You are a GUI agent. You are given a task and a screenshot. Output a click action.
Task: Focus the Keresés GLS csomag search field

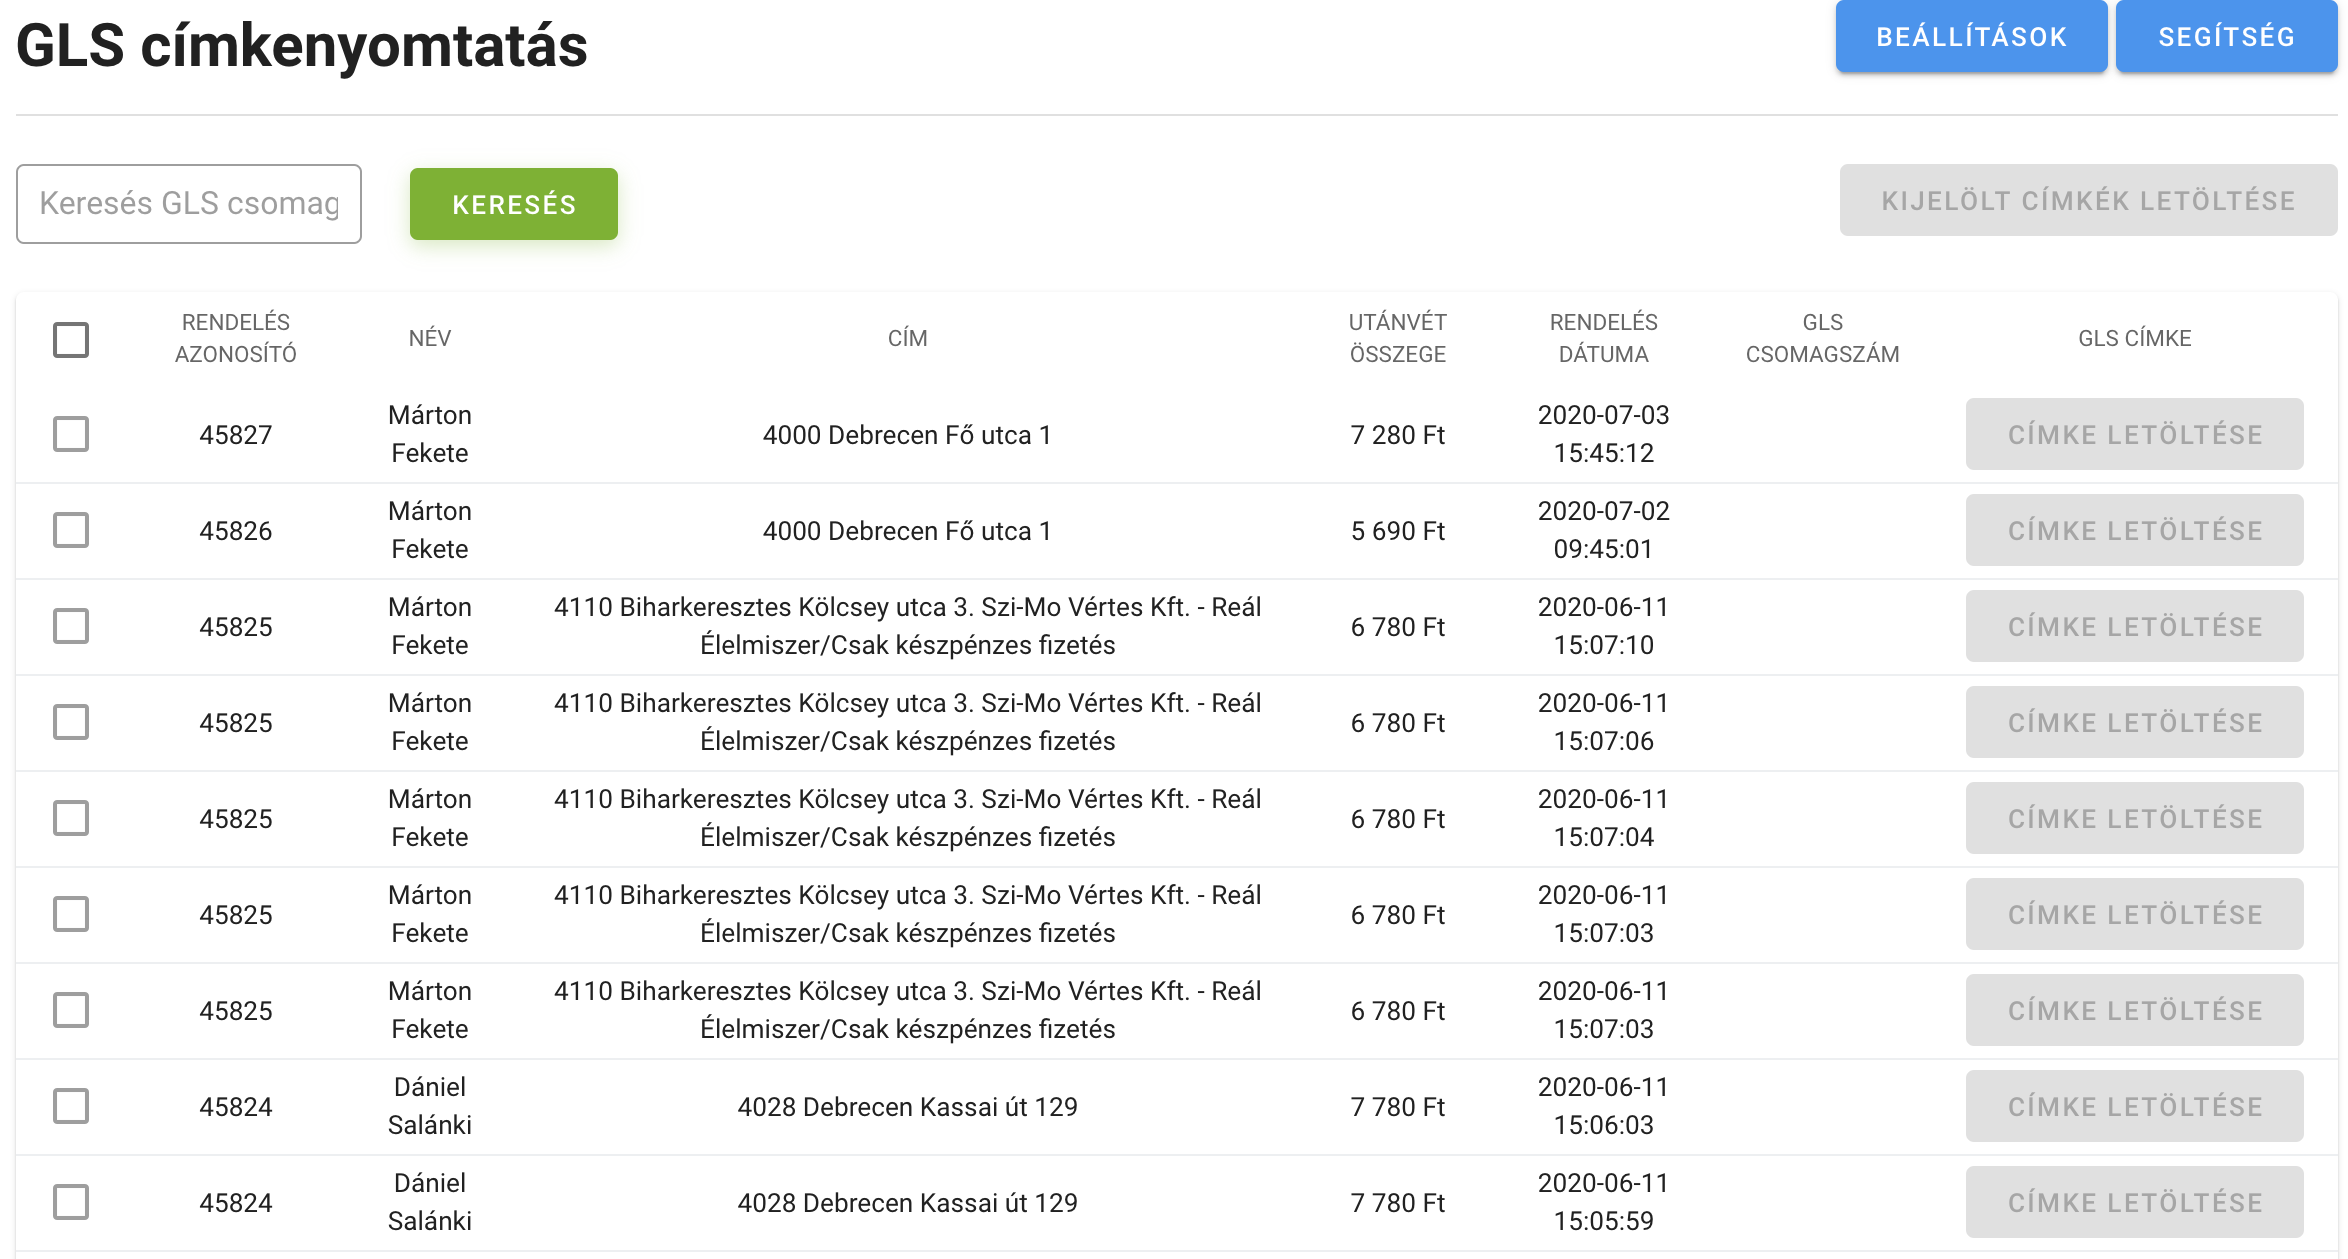[189, 204]
